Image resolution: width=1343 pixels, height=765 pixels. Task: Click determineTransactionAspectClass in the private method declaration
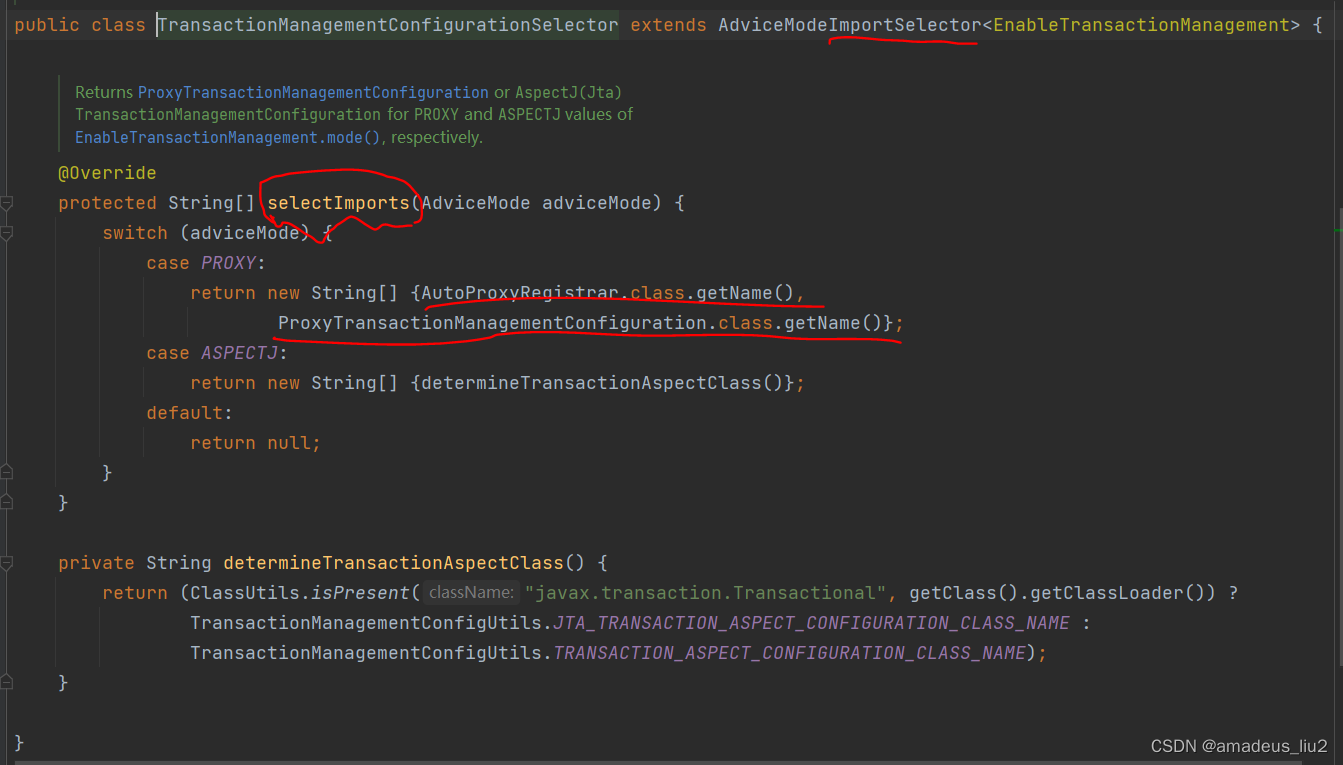point(393,563)
